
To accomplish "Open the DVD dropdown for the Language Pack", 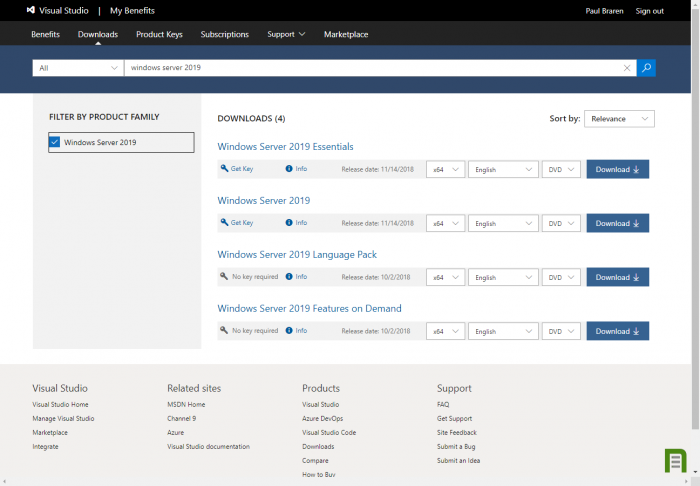I will coord(561,278).
